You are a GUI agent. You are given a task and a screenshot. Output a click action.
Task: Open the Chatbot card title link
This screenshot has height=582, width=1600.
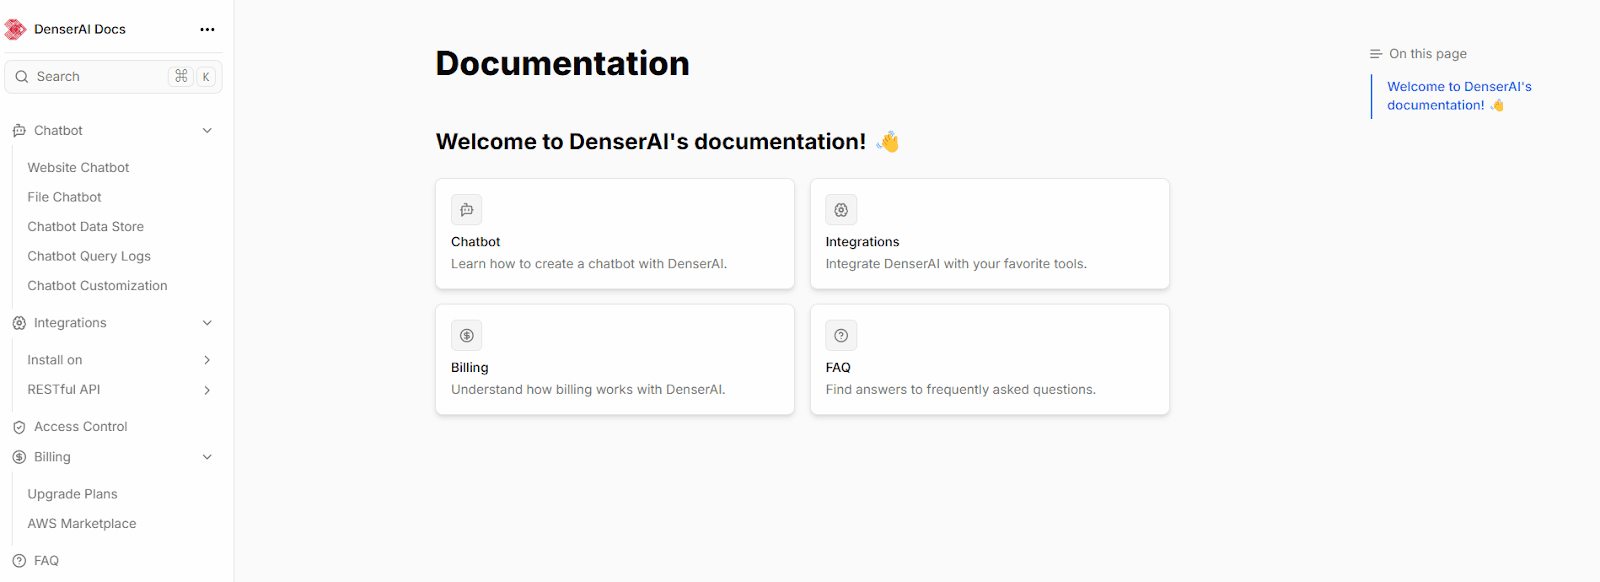[x=476, y=242]
